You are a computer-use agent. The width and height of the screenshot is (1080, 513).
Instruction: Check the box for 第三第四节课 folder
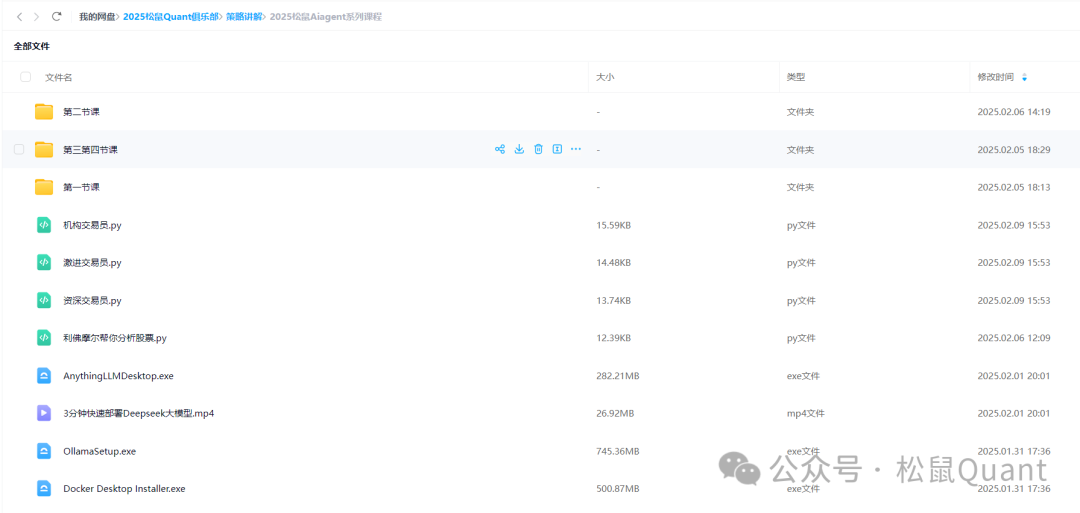coord(19,149)
